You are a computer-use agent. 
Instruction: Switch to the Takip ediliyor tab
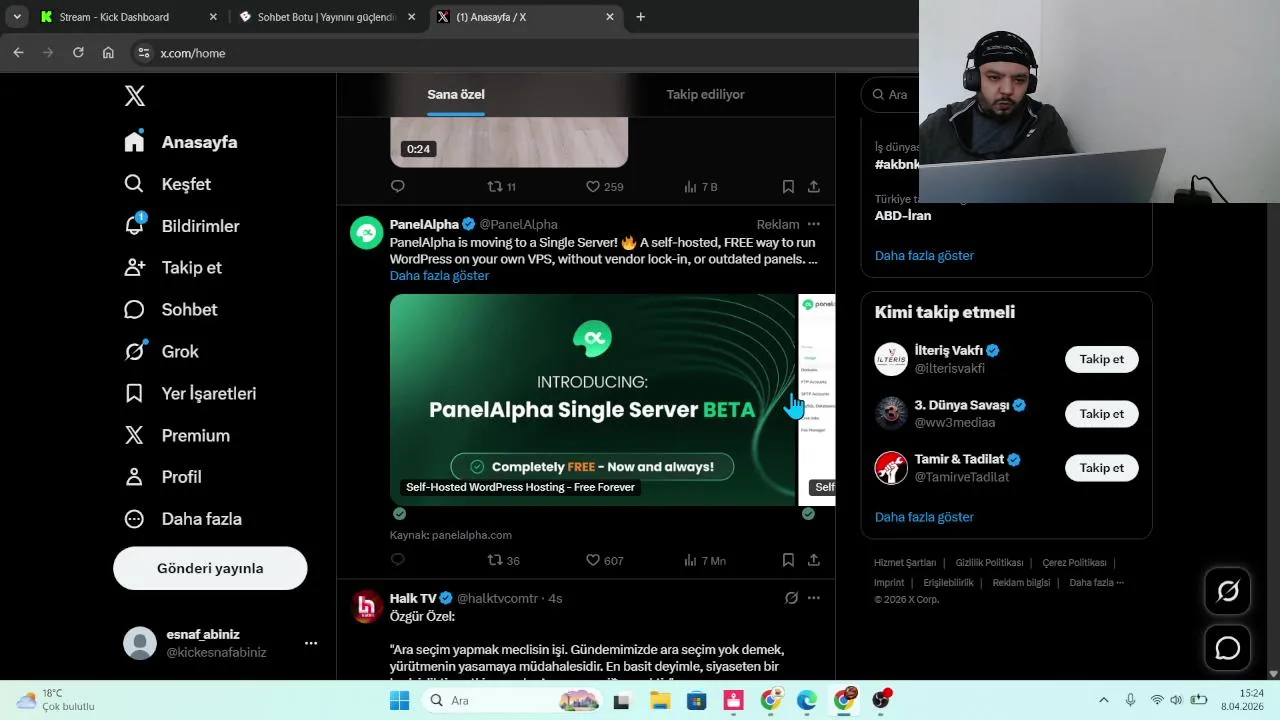705,94
